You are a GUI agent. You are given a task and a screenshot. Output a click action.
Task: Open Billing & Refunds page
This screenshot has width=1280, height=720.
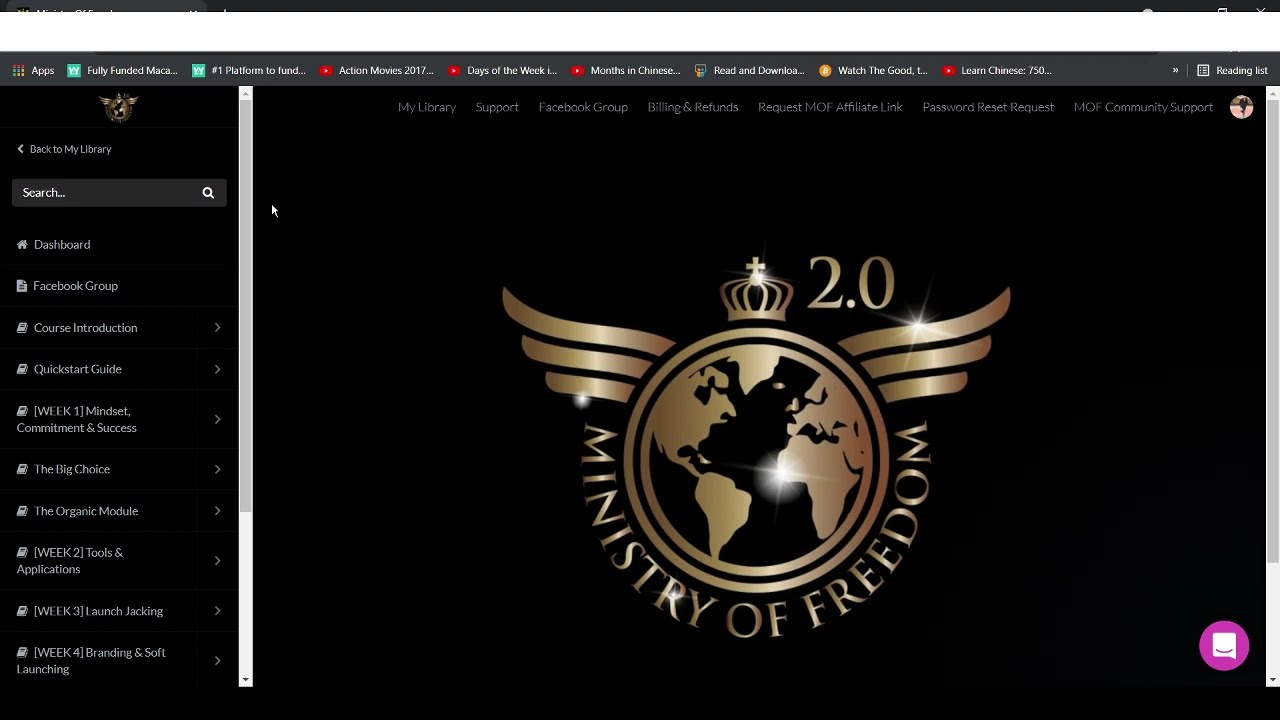pyautogui.click(x=693, y=107)
